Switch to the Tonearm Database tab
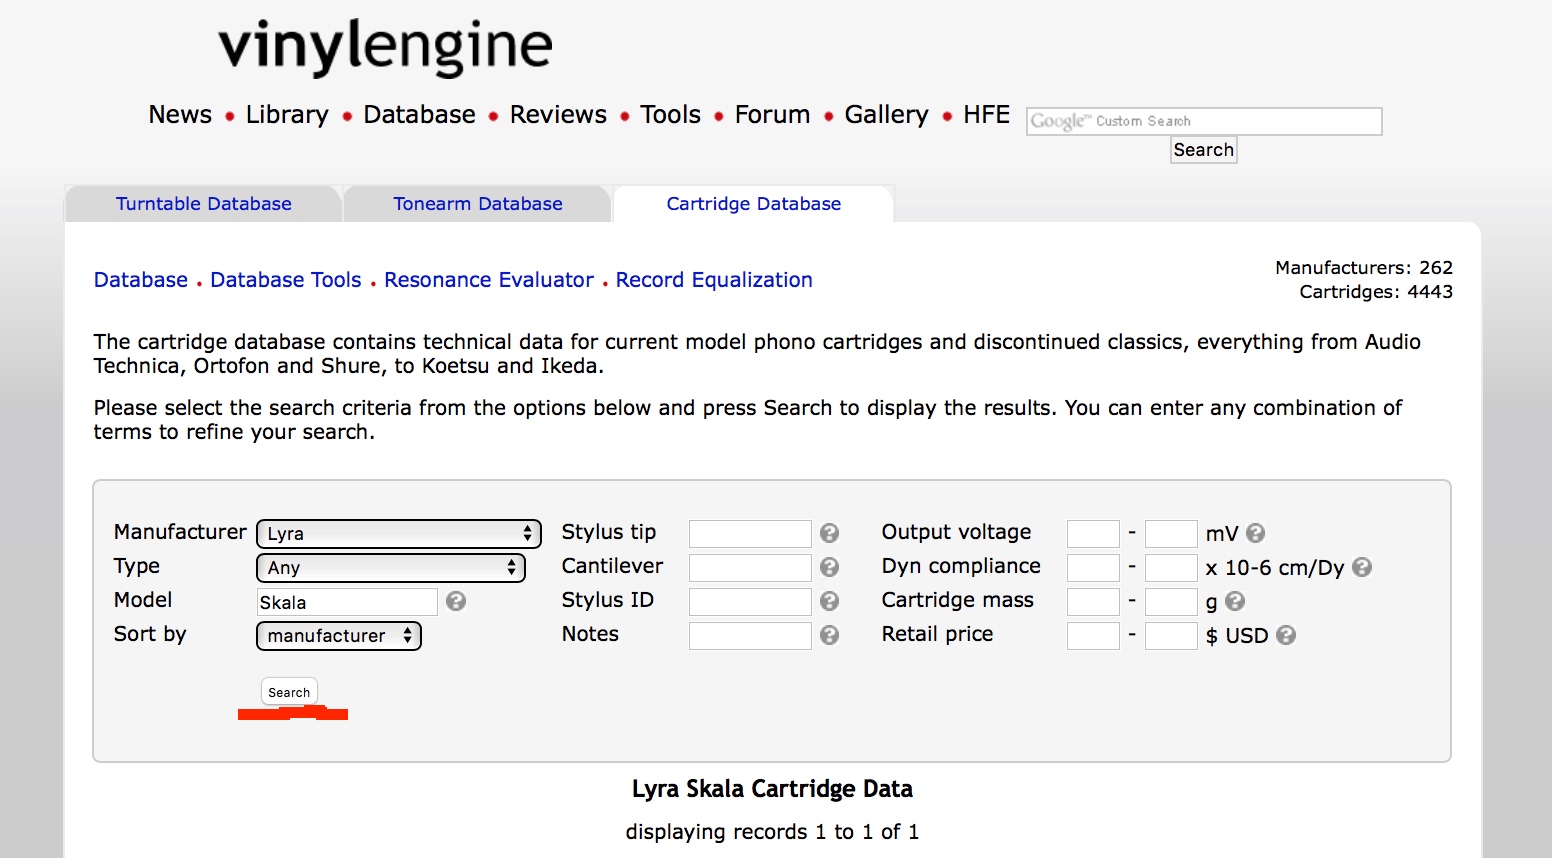Screen dimensions: 1552x858 (478, 204)
